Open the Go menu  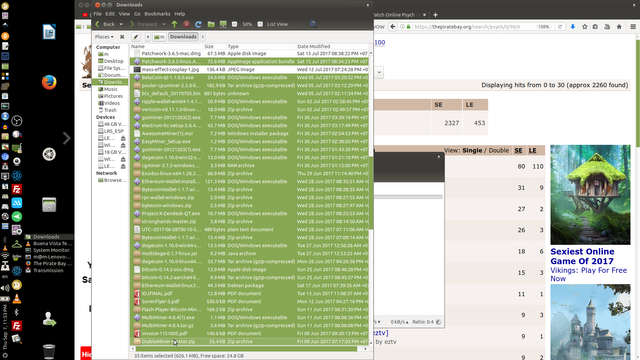137,14
